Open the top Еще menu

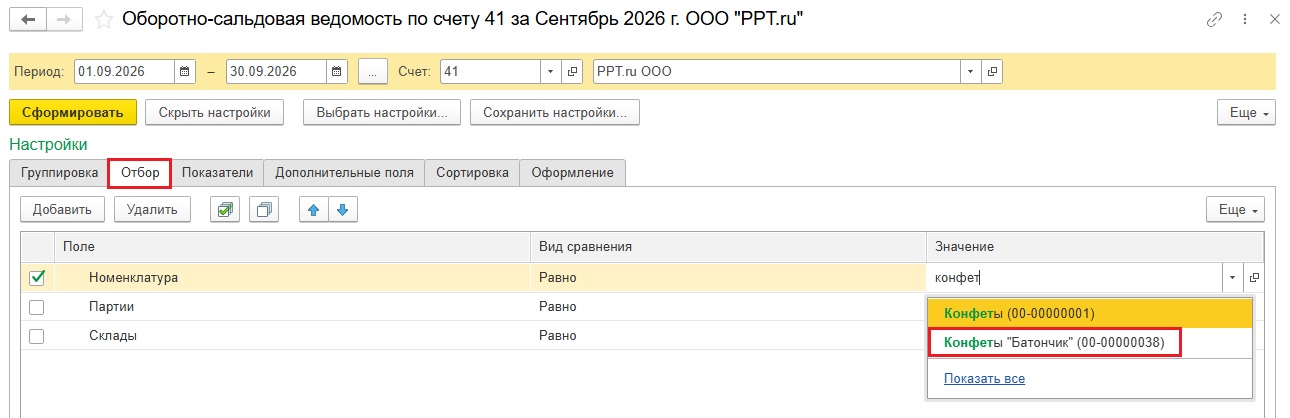[1247, 112]
